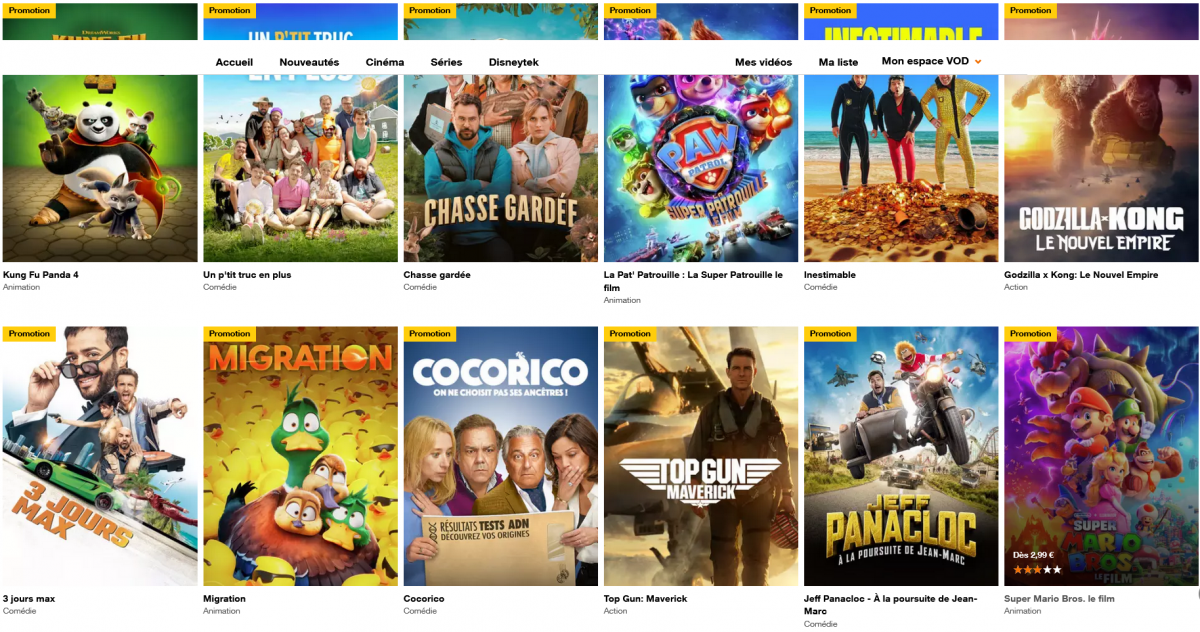Click the Super Mario Bros. star rating
The width and height of the screenshot is (1200, 632).
click(x=1037, y=569)
